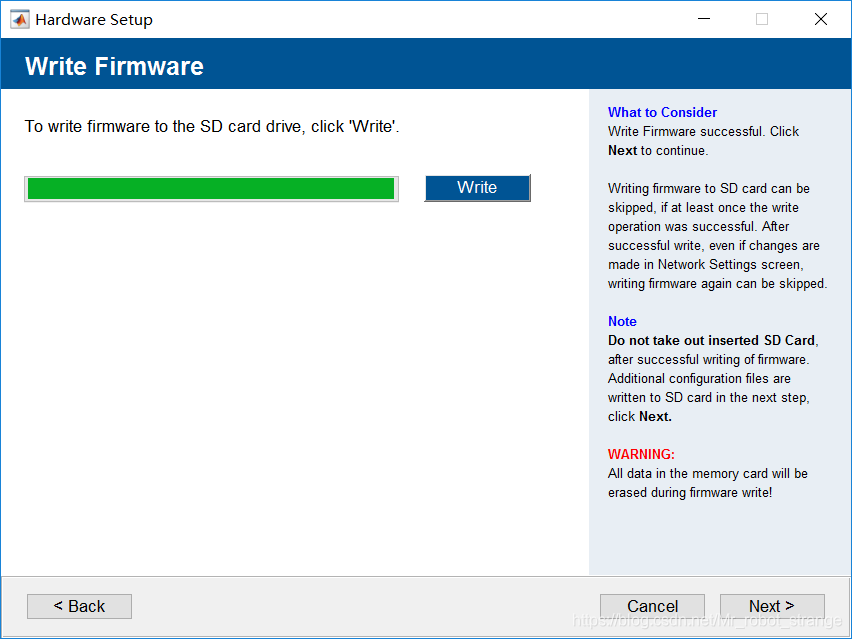Cancel the hardware setup

point(652,606)
